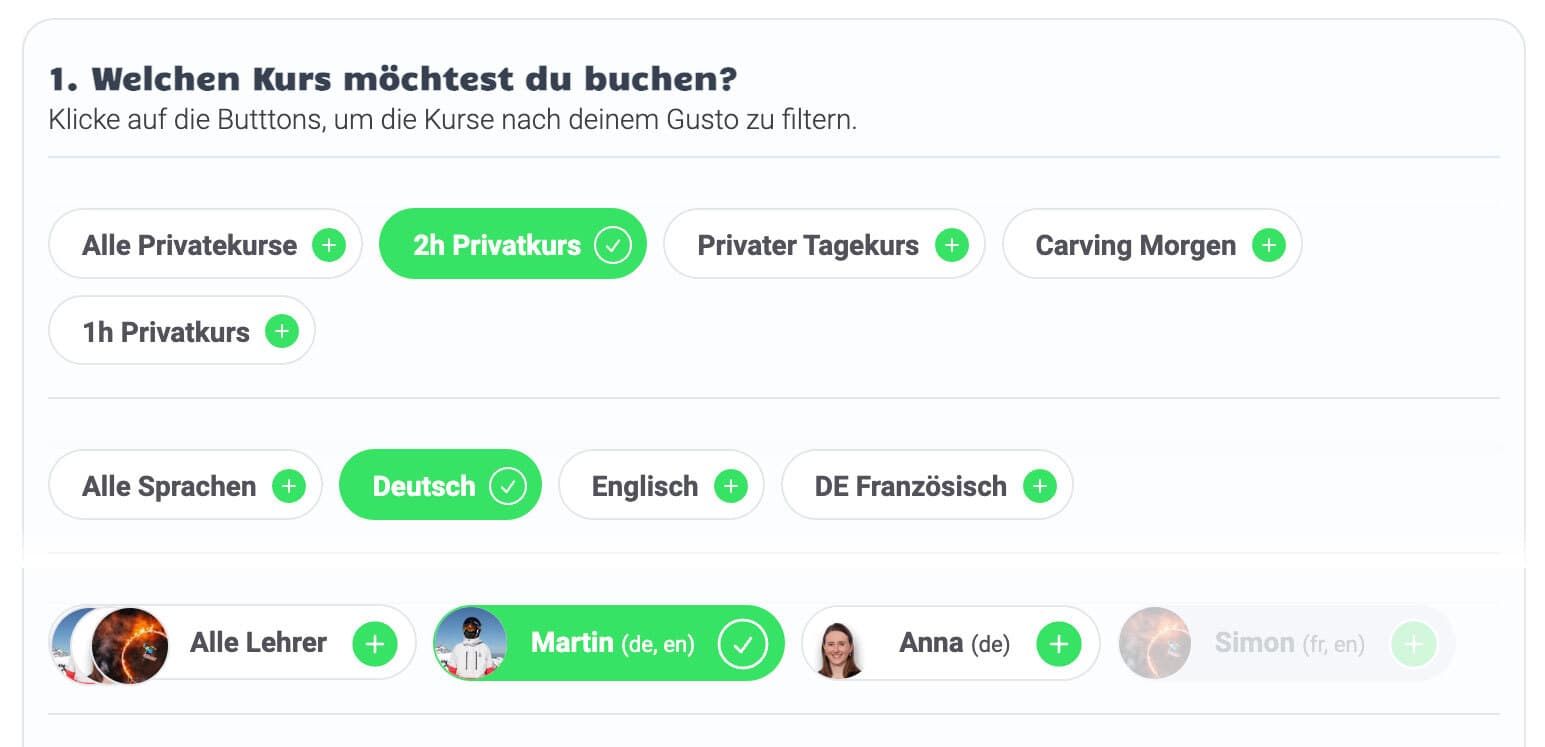Deselect the 2h Privatkurs filter
This screenshot has height=747, width=1545.
point(497,245)
